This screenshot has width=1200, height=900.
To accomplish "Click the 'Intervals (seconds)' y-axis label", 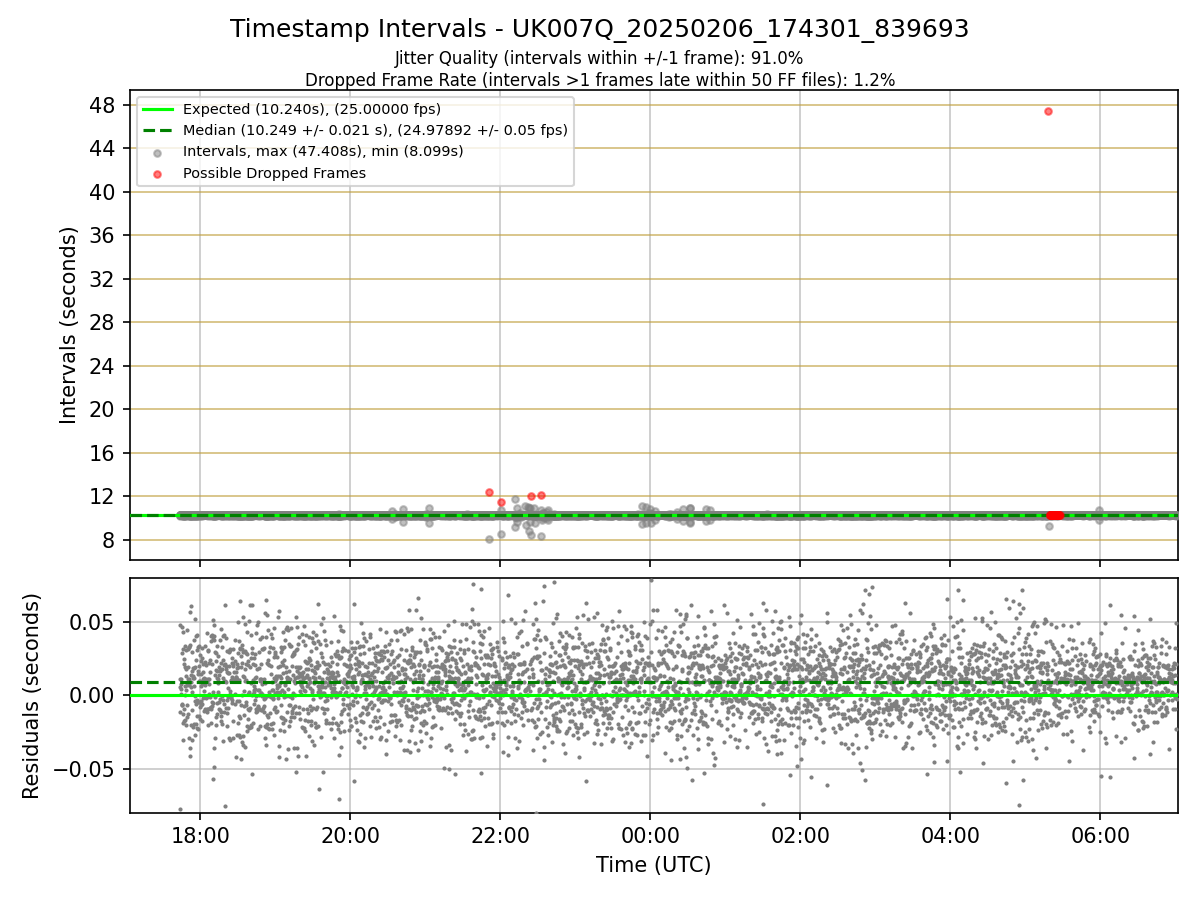I will coord(68,325).
